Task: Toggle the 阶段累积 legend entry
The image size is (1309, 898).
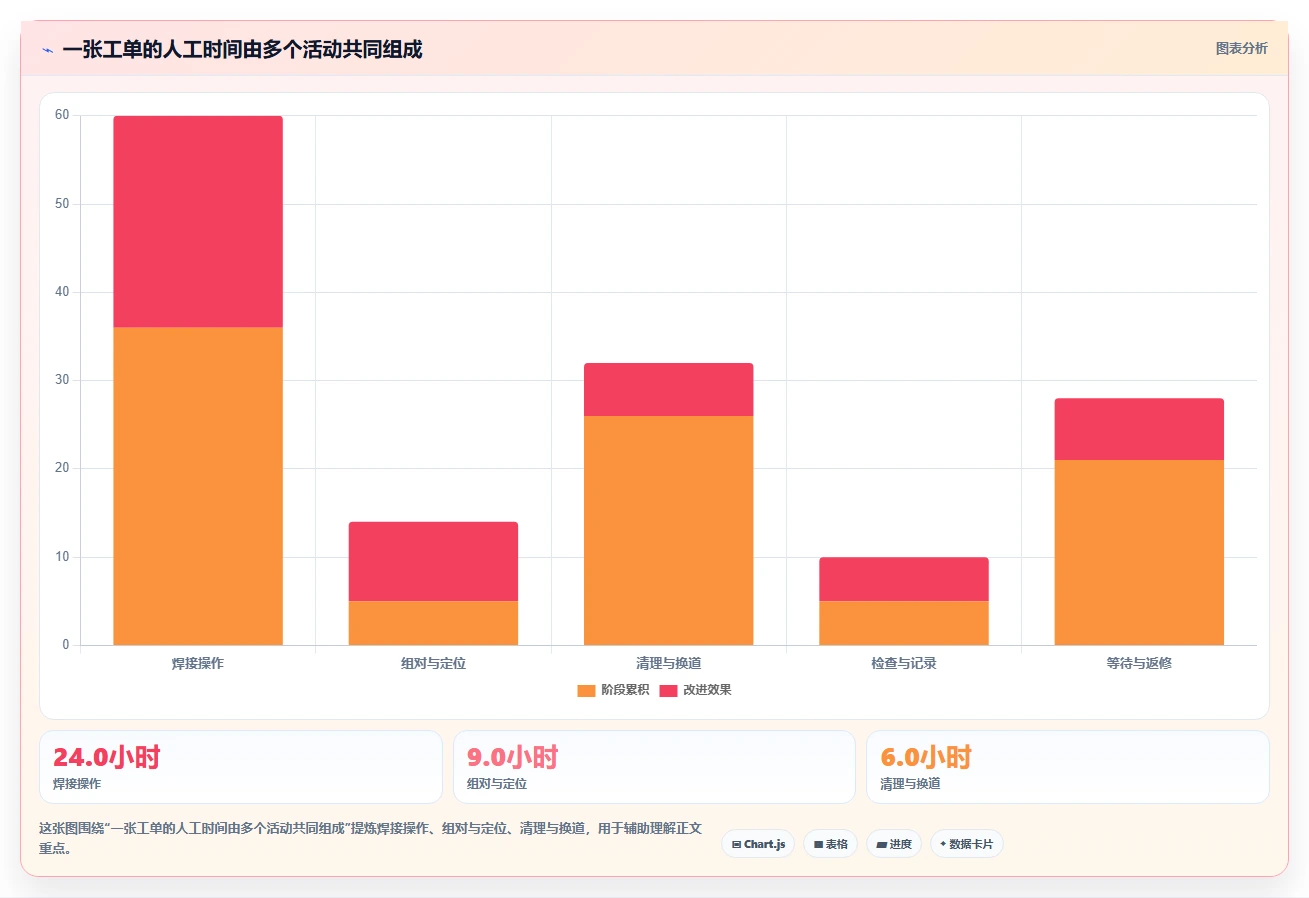Action: coord(613,690)
